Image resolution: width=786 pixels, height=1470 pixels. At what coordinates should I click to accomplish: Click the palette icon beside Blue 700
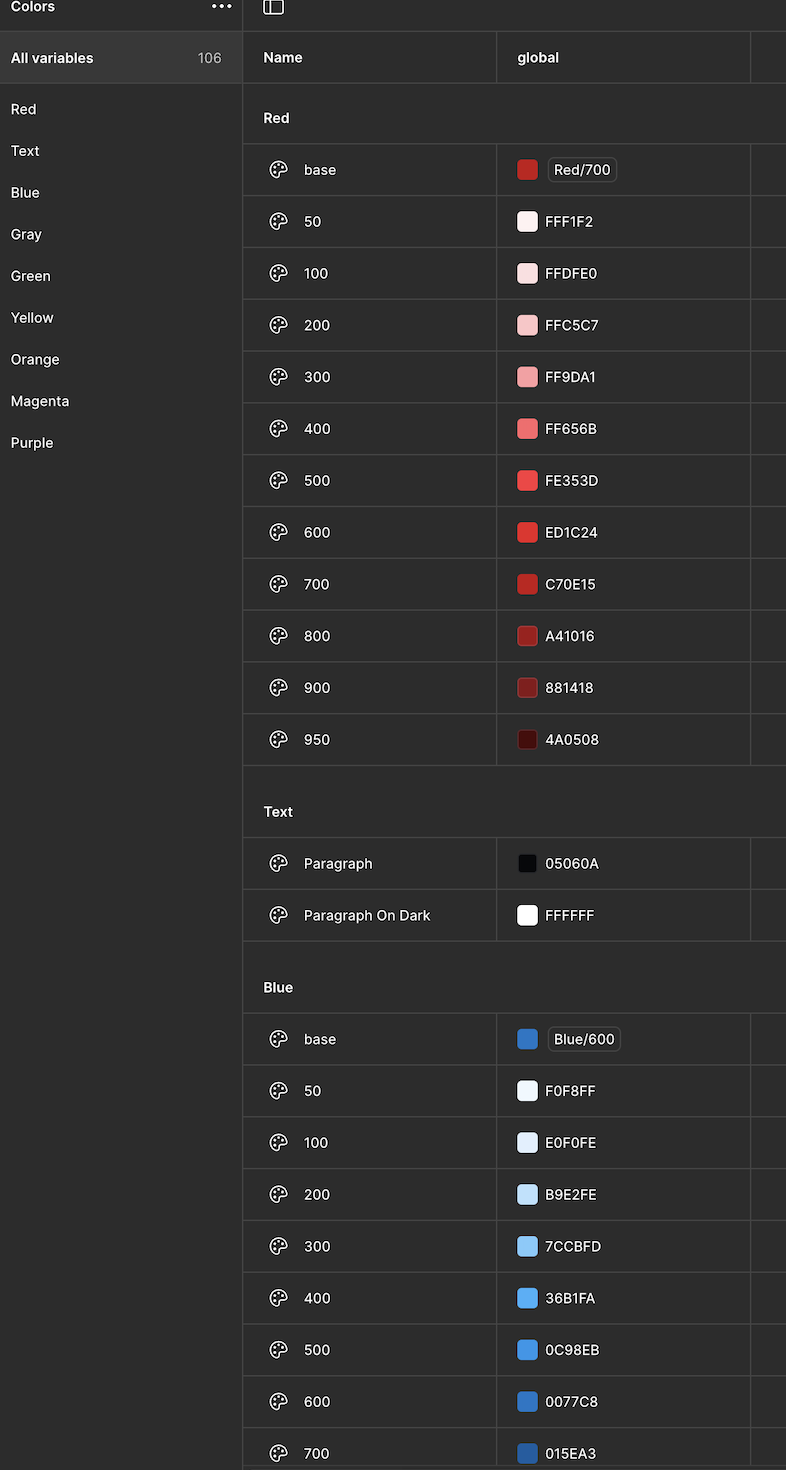[278, 1453]
